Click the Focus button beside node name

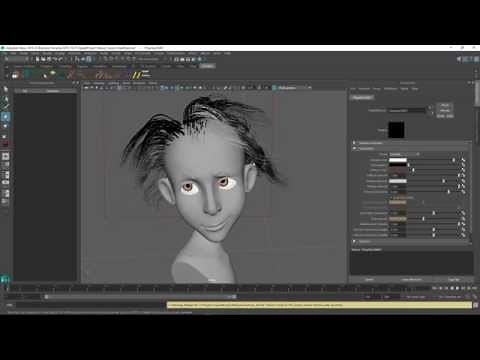pos(445,105)
